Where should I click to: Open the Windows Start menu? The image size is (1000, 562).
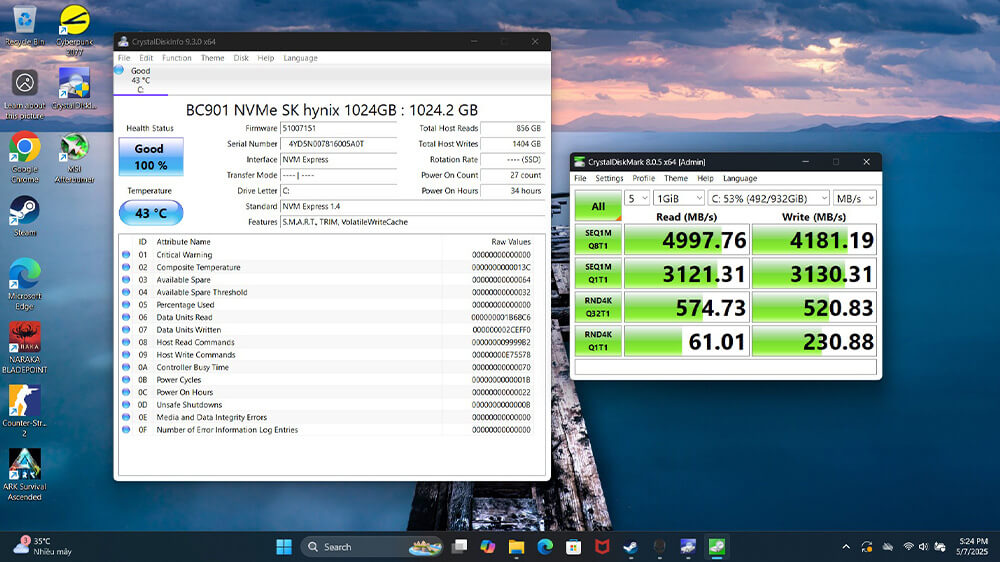pos(284,547)
